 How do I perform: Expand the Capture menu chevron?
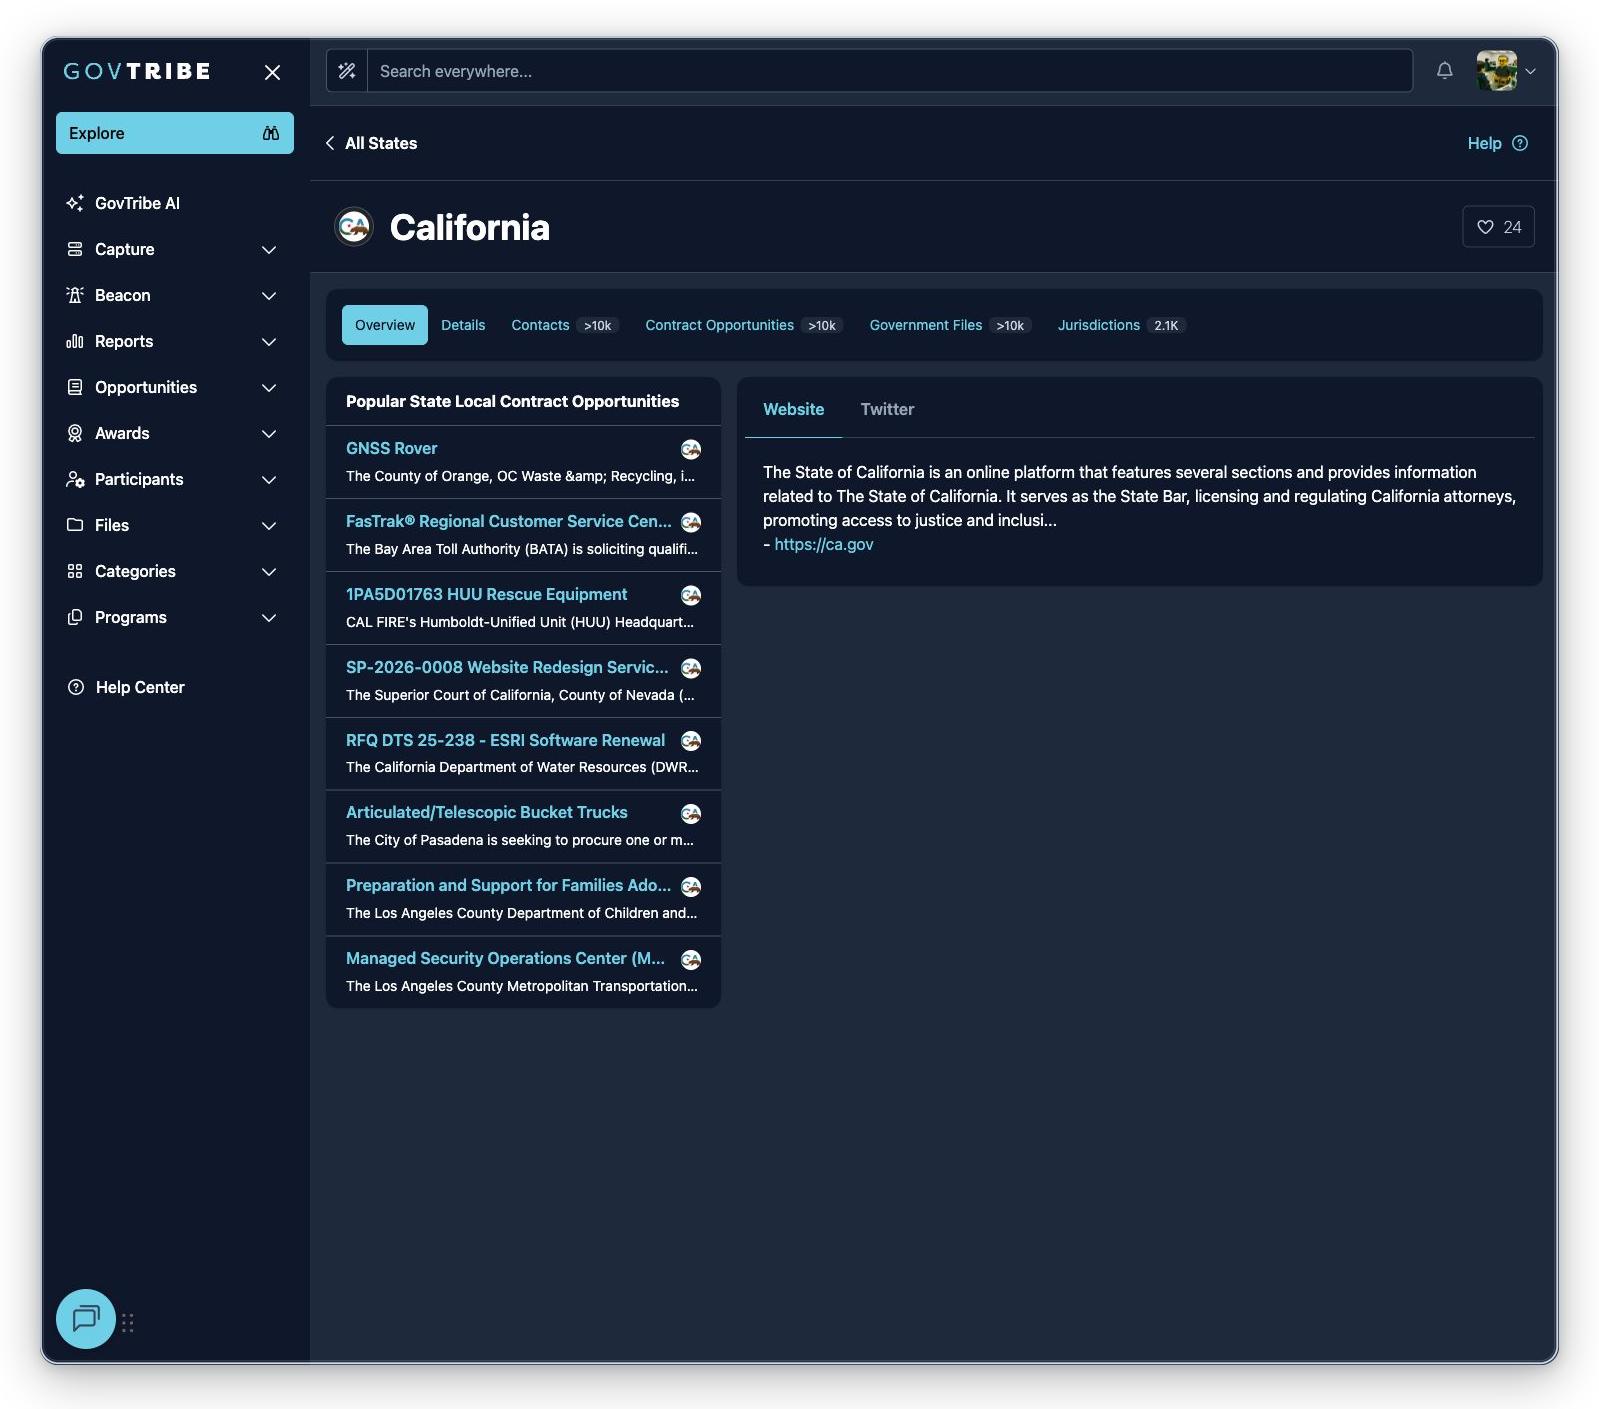coord(269,249)
